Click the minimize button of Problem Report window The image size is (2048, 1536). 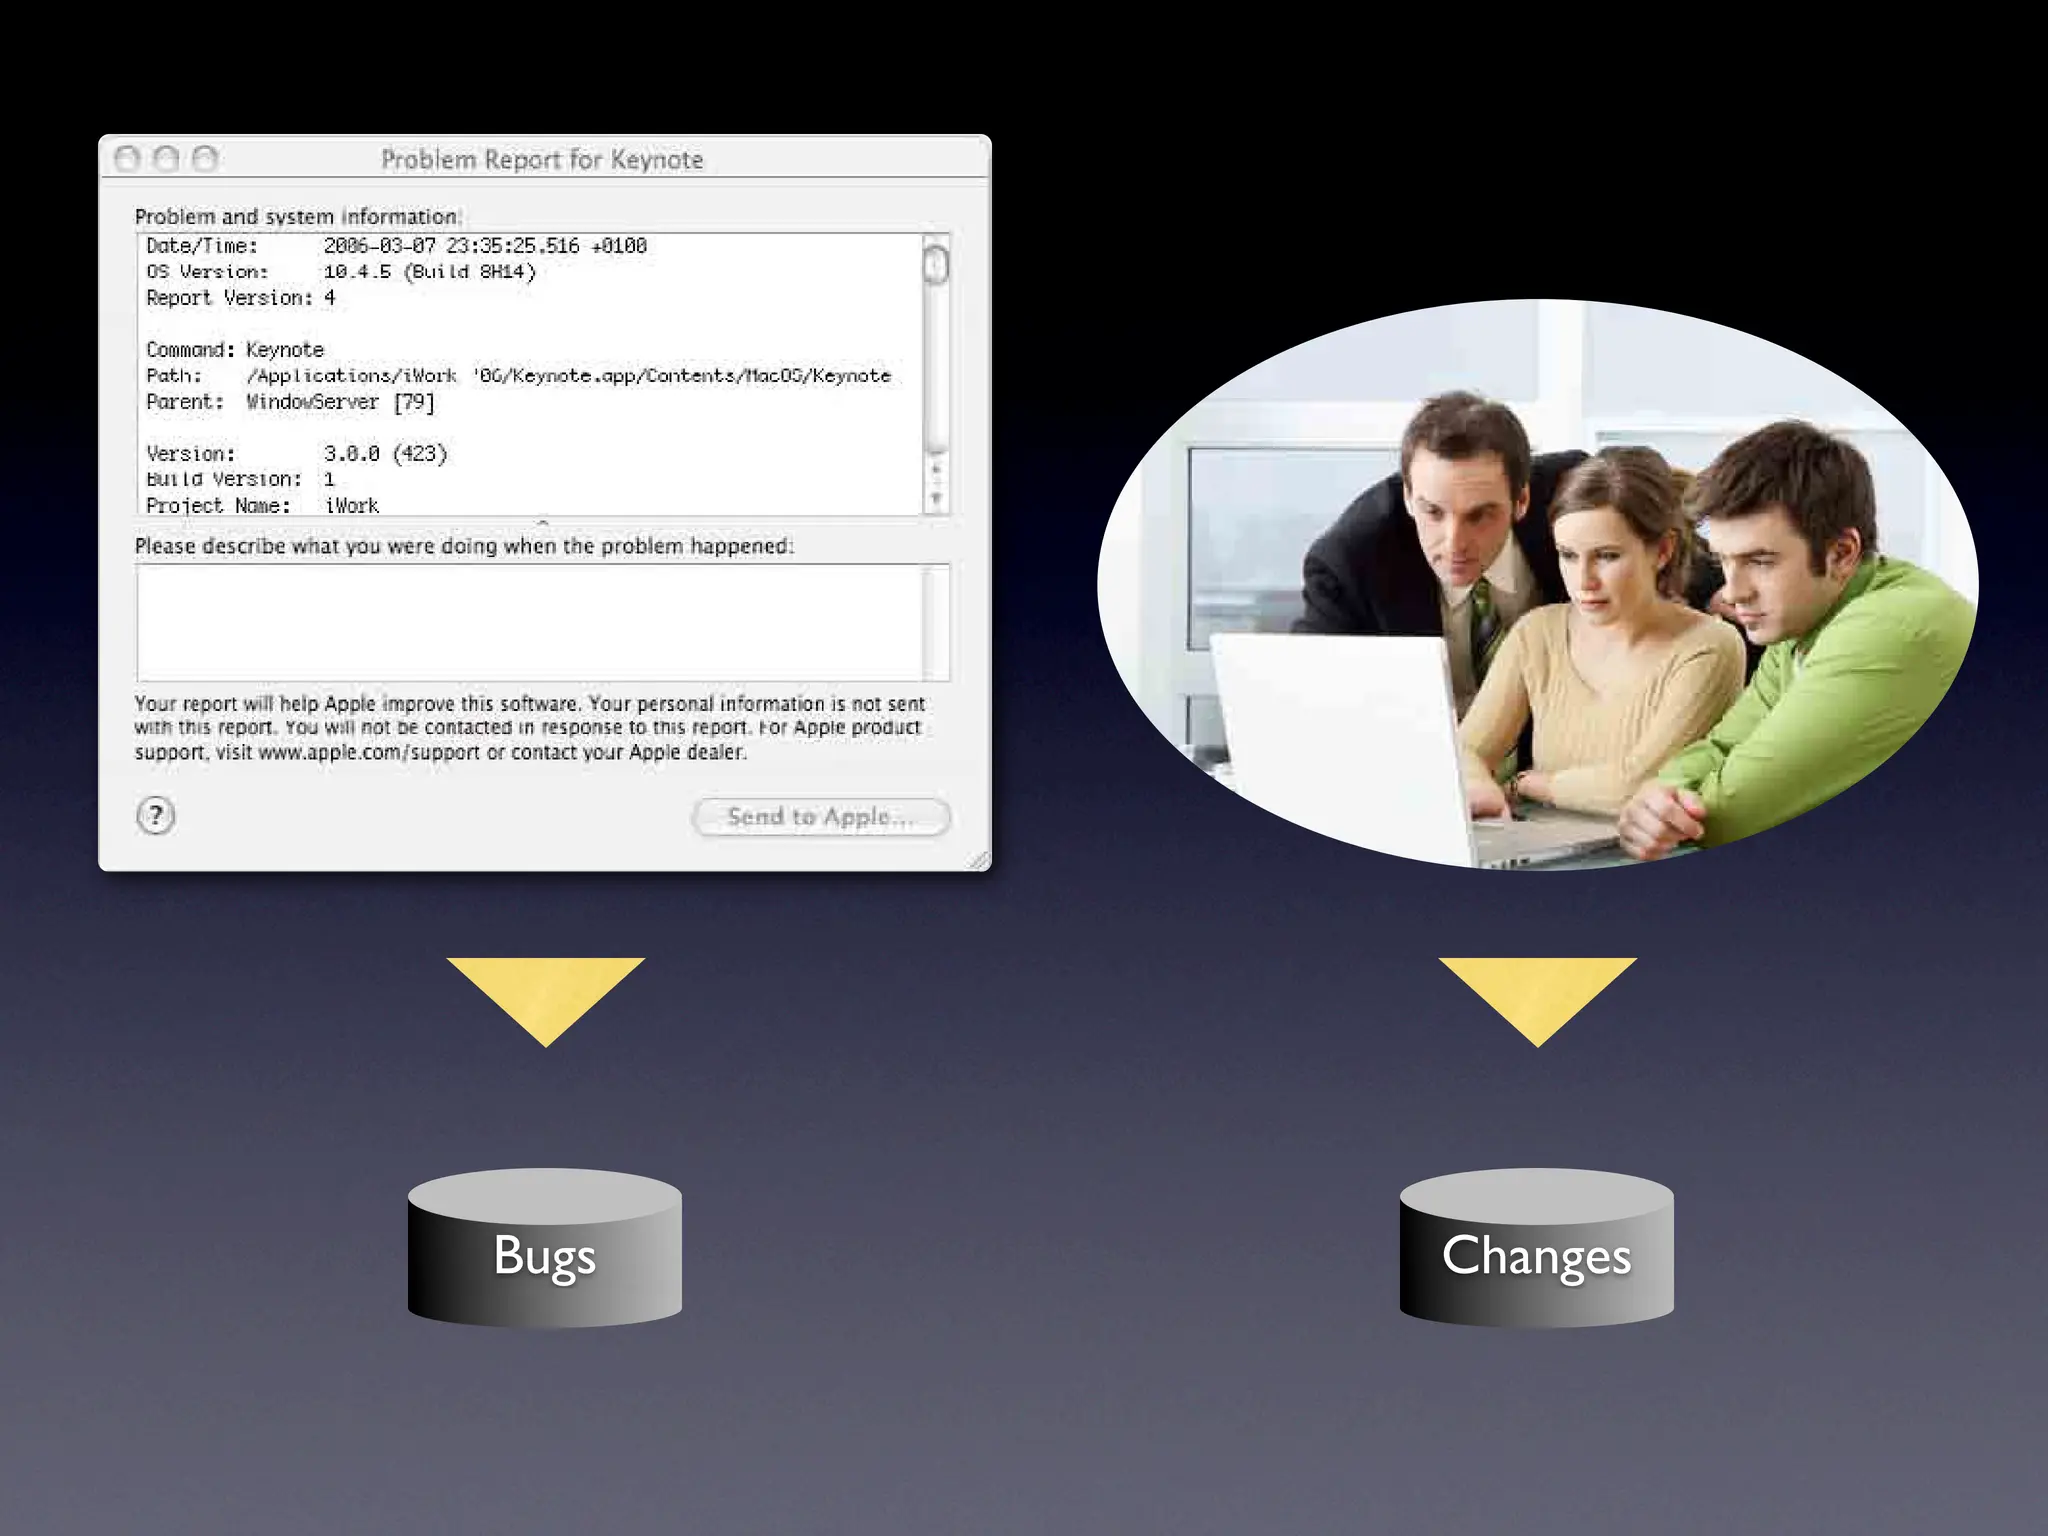[x=166, y=158]
